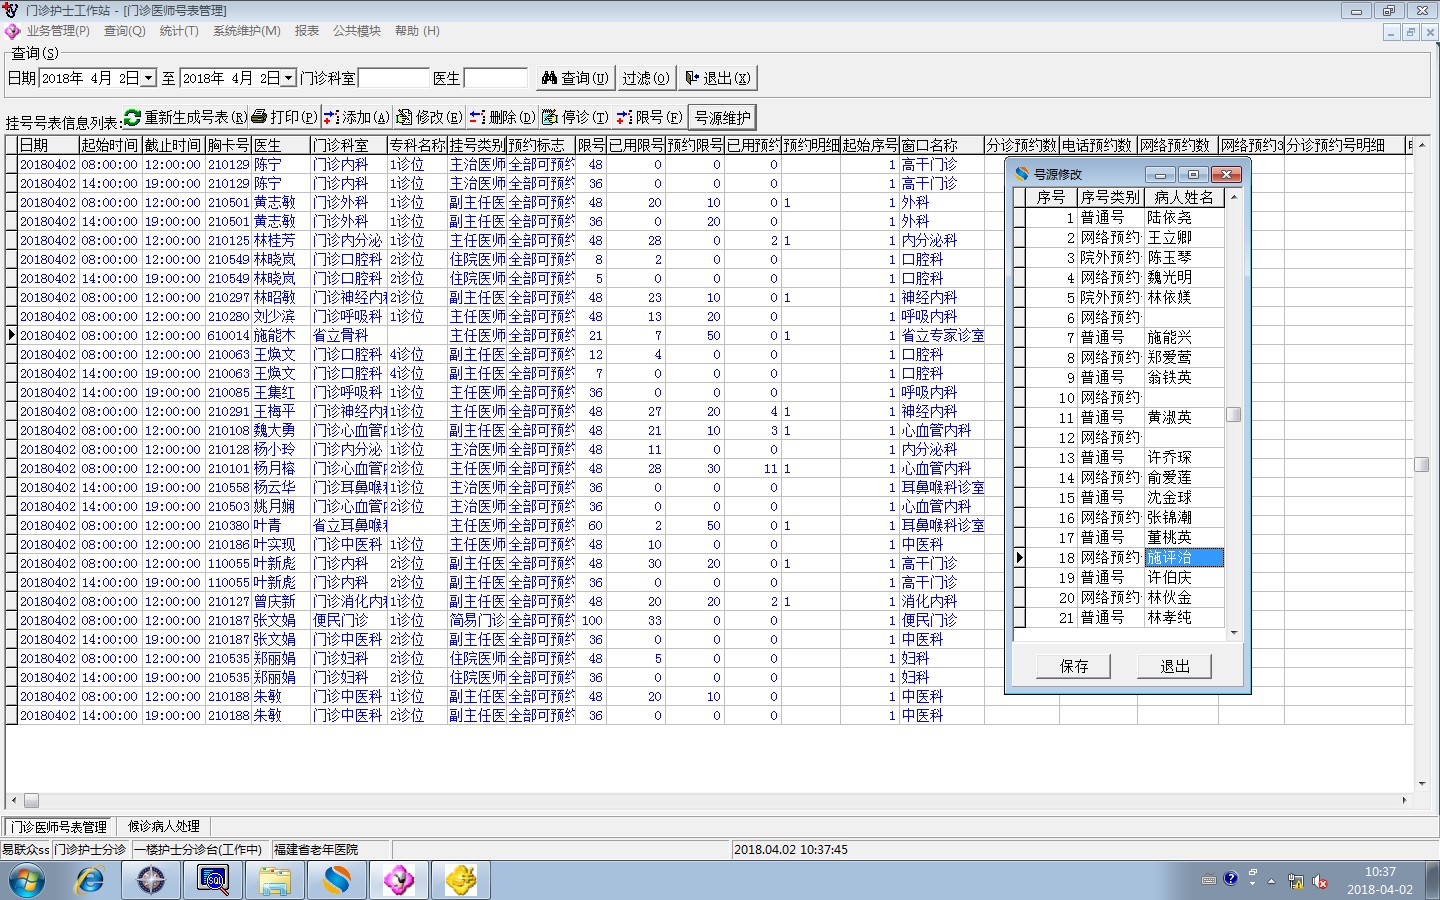Open the start date dropdown calendar
The width and height of the screenshot is (1440, 900).
149,78
